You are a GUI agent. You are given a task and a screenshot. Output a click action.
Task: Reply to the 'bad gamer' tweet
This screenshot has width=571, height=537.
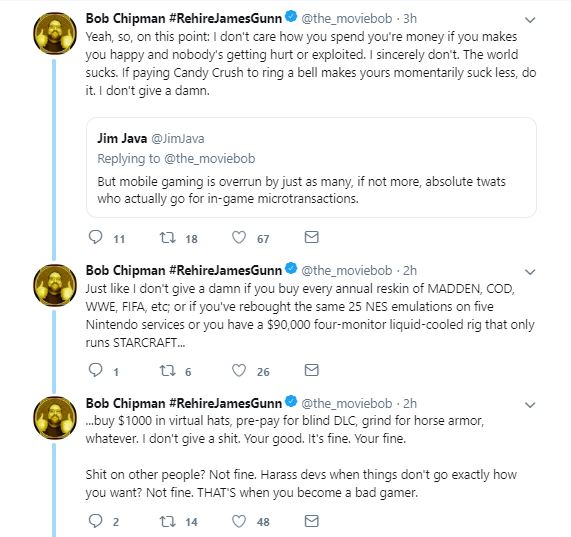click(96, 521)
